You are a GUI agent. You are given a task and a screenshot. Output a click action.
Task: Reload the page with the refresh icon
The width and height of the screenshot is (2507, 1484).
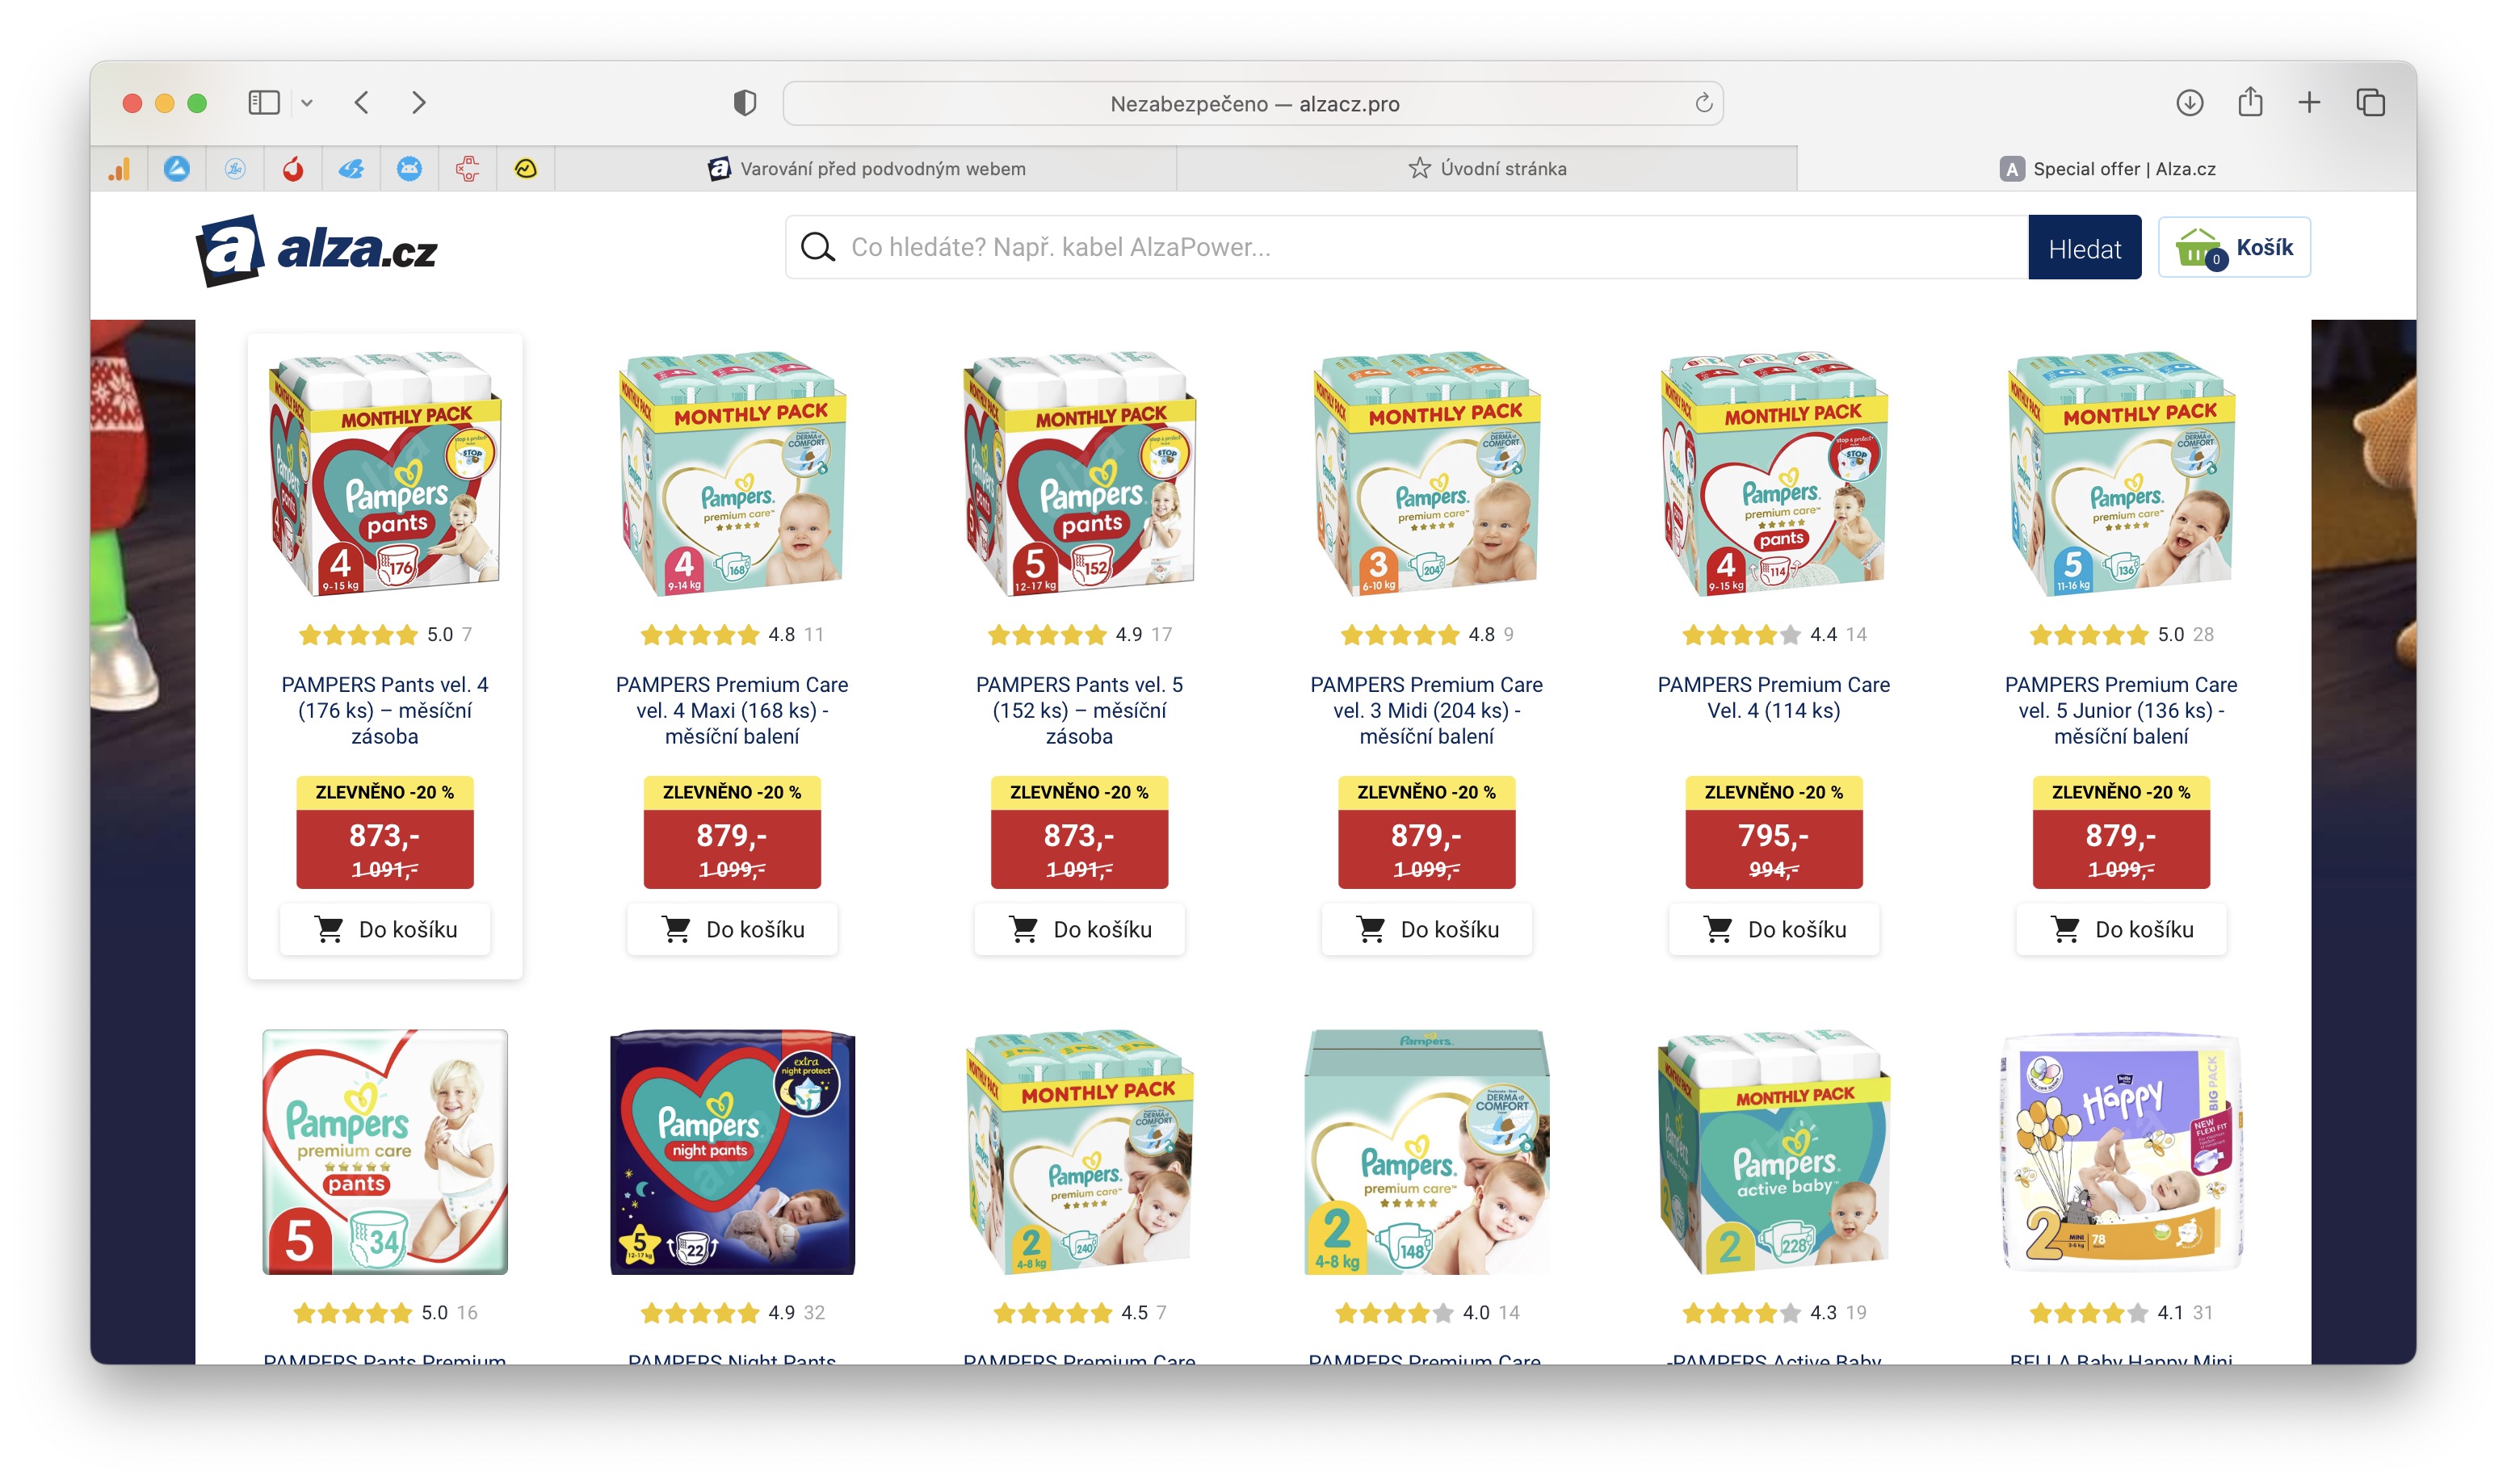1703,103
